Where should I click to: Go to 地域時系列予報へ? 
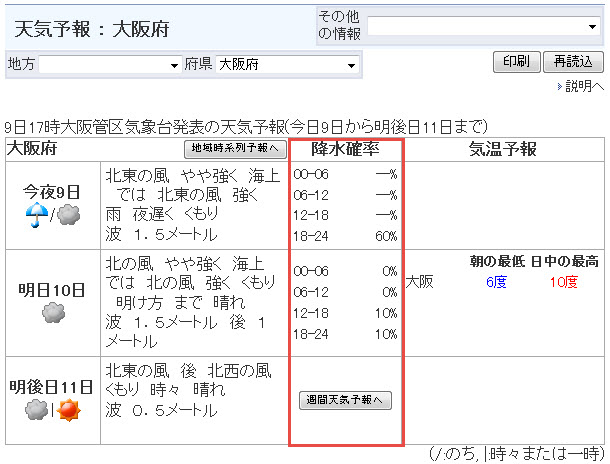237,149
